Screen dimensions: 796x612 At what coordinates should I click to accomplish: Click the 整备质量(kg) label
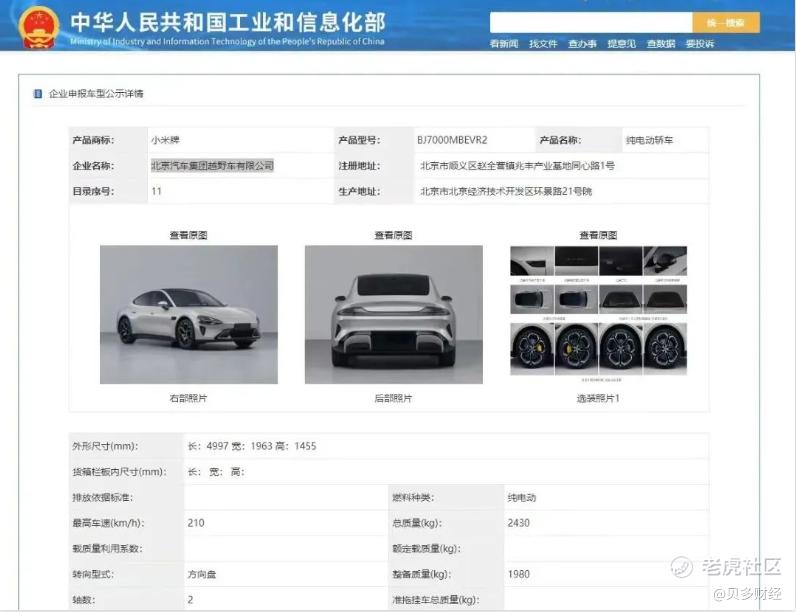(422, 574)
